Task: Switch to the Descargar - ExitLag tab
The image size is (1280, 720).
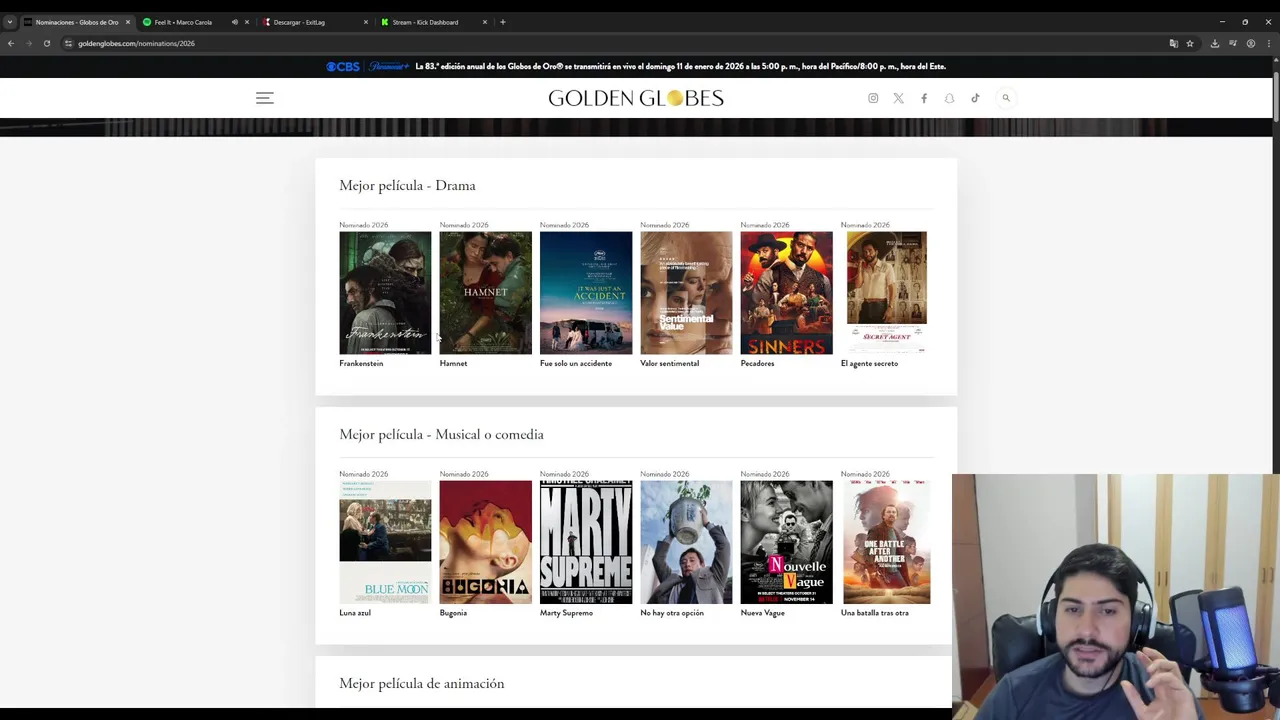Action: tap(300, 22)
